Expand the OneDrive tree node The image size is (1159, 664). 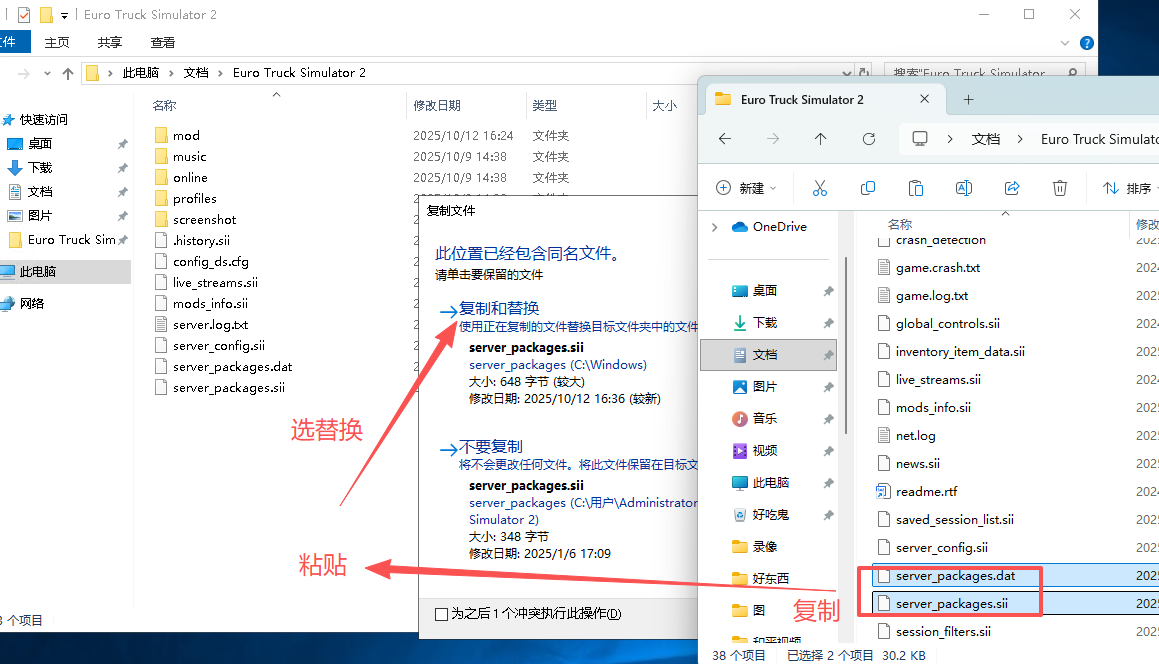pyautogui.click(x=714, y=227)
